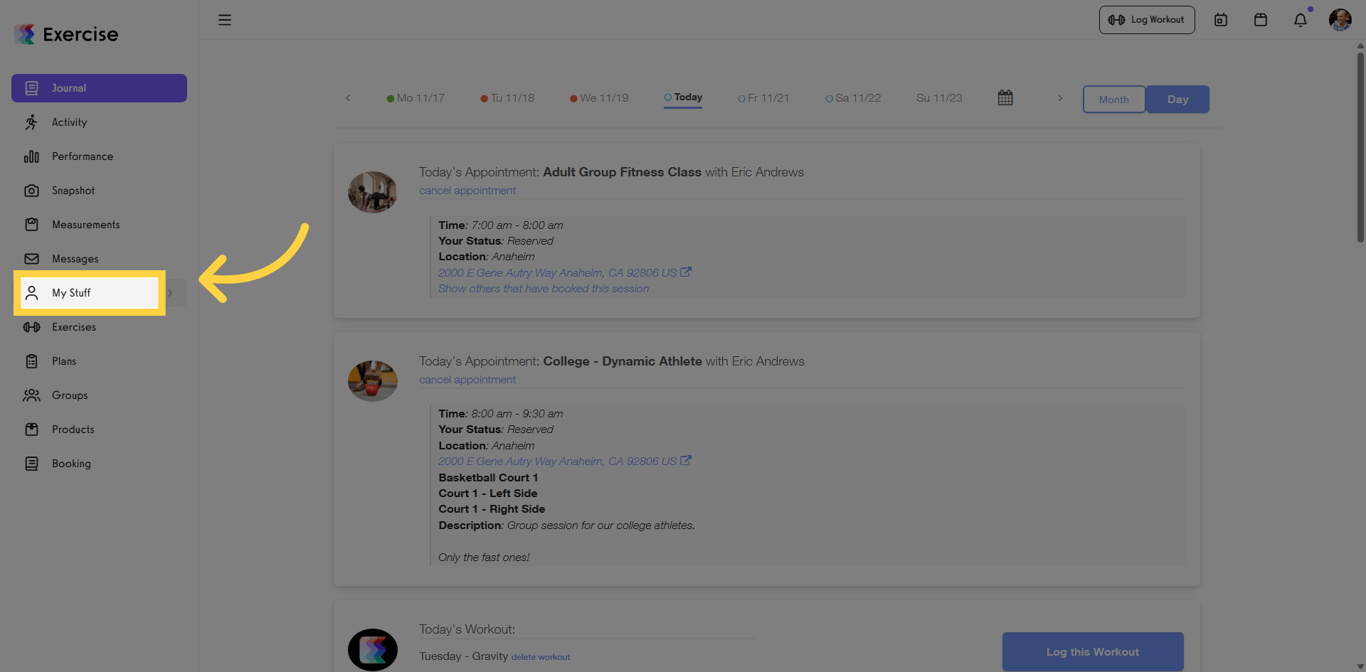Click the Performance bar chart icon
The width and height of the screenshot is (1366, 672).
(x=31, y=156)
